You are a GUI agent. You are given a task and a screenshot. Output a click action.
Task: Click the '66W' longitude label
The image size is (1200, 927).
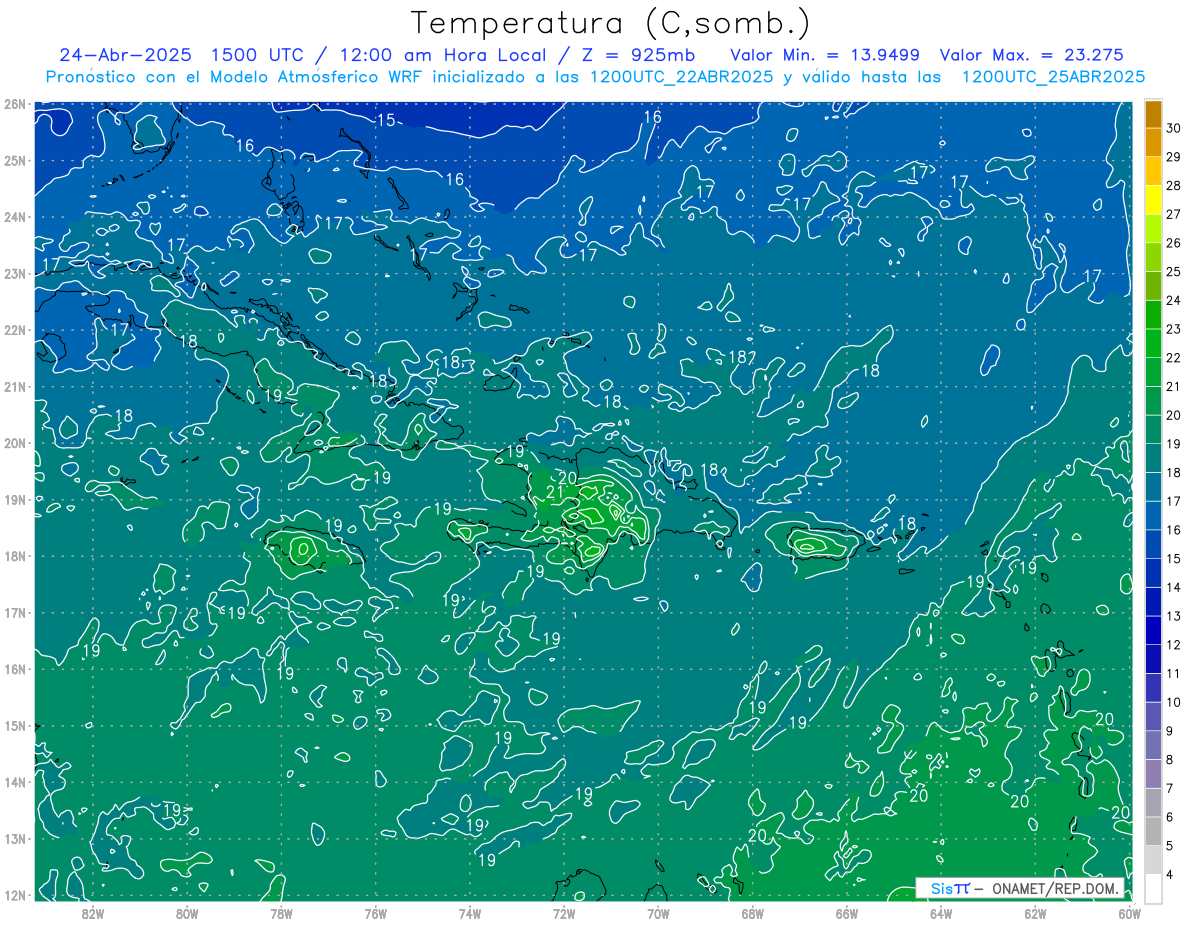pyautogui.click(x=847, y=912)
